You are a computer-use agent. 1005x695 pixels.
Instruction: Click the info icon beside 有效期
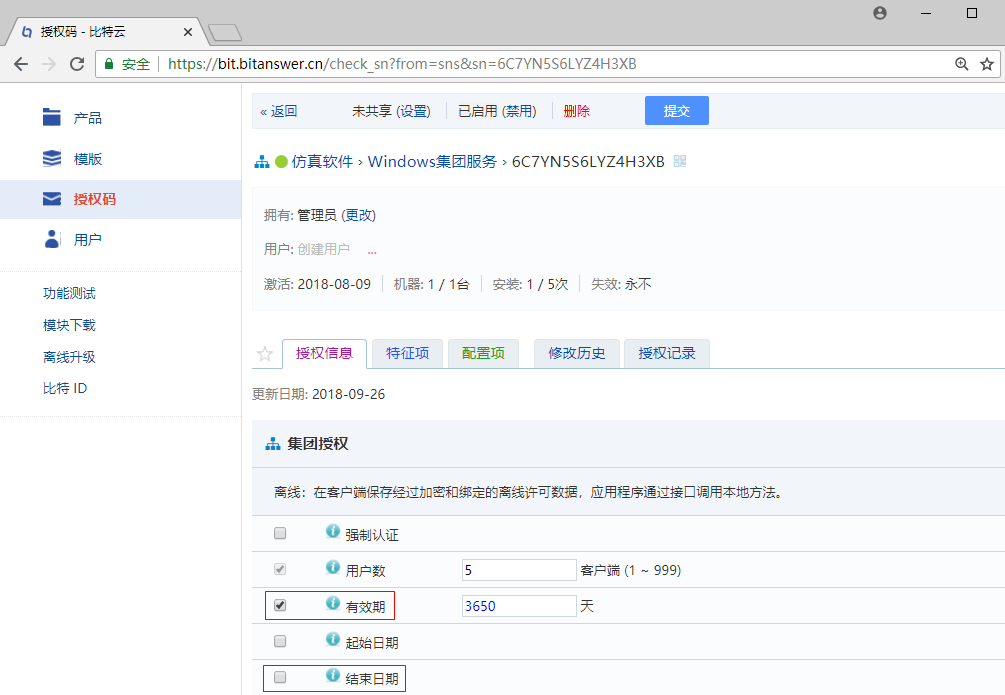pos(332,605)
